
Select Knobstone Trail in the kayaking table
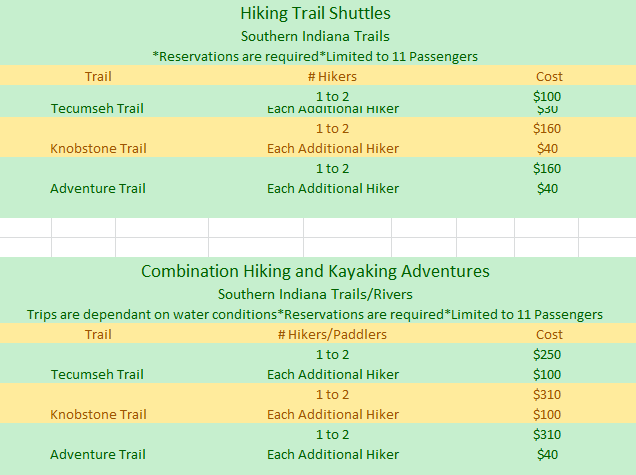[98, 414]
